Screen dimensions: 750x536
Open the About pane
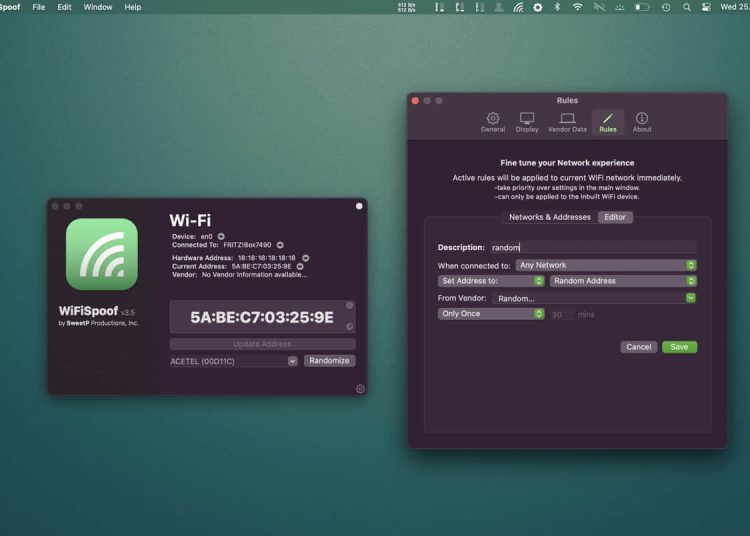642,122
